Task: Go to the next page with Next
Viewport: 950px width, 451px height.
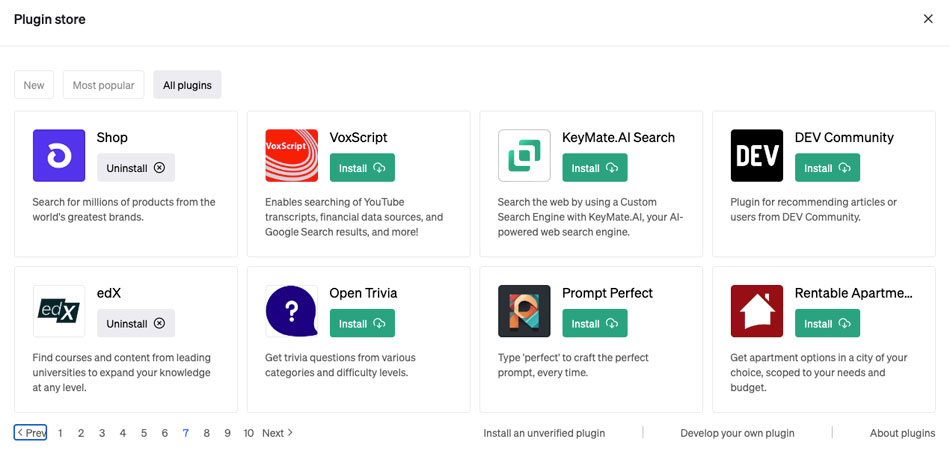Action: coord(277,433)
